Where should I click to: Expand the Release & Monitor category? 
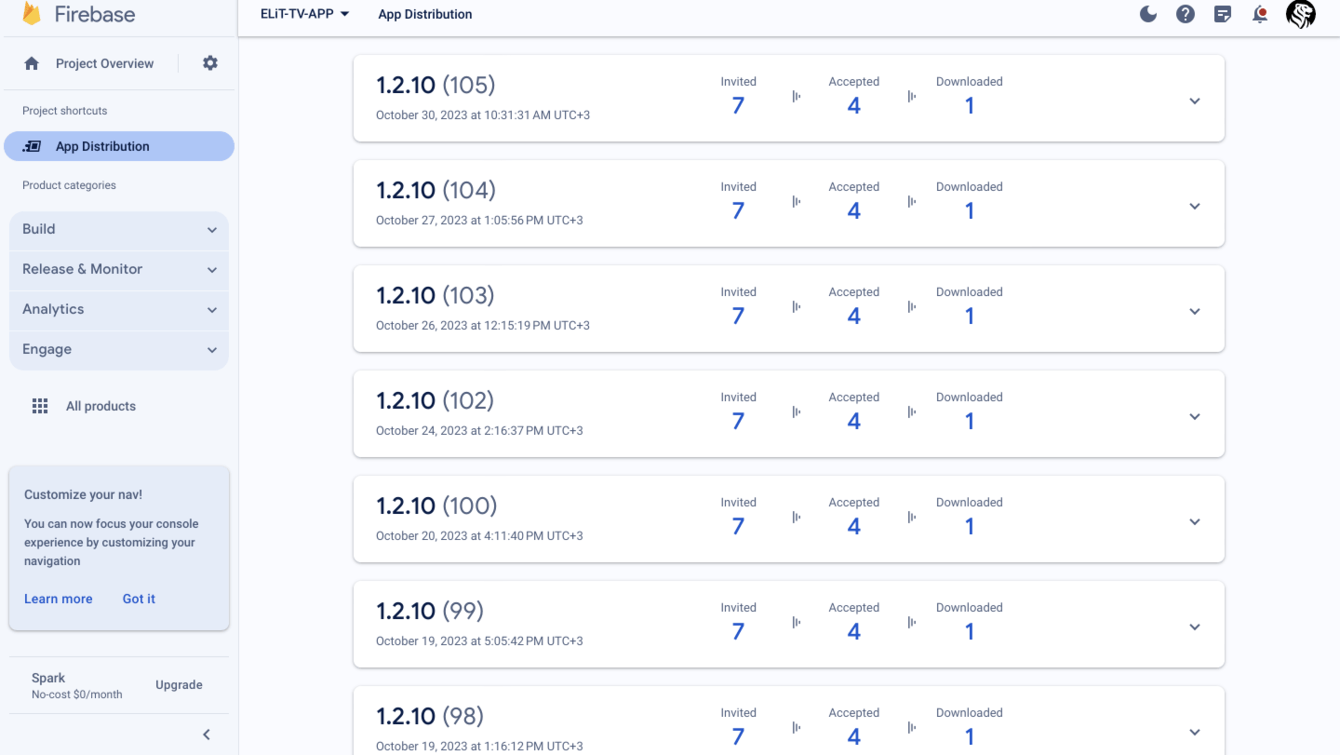click(x=119, y=270)
